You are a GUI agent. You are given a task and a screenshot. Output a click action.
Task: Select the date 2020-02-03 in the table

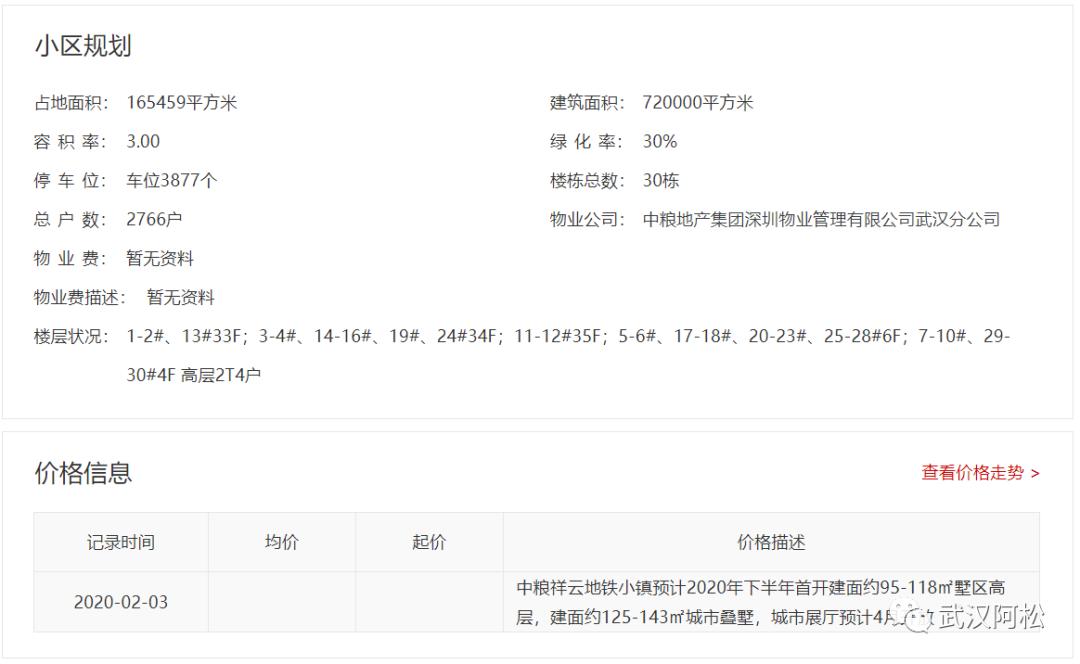point(122,601)
